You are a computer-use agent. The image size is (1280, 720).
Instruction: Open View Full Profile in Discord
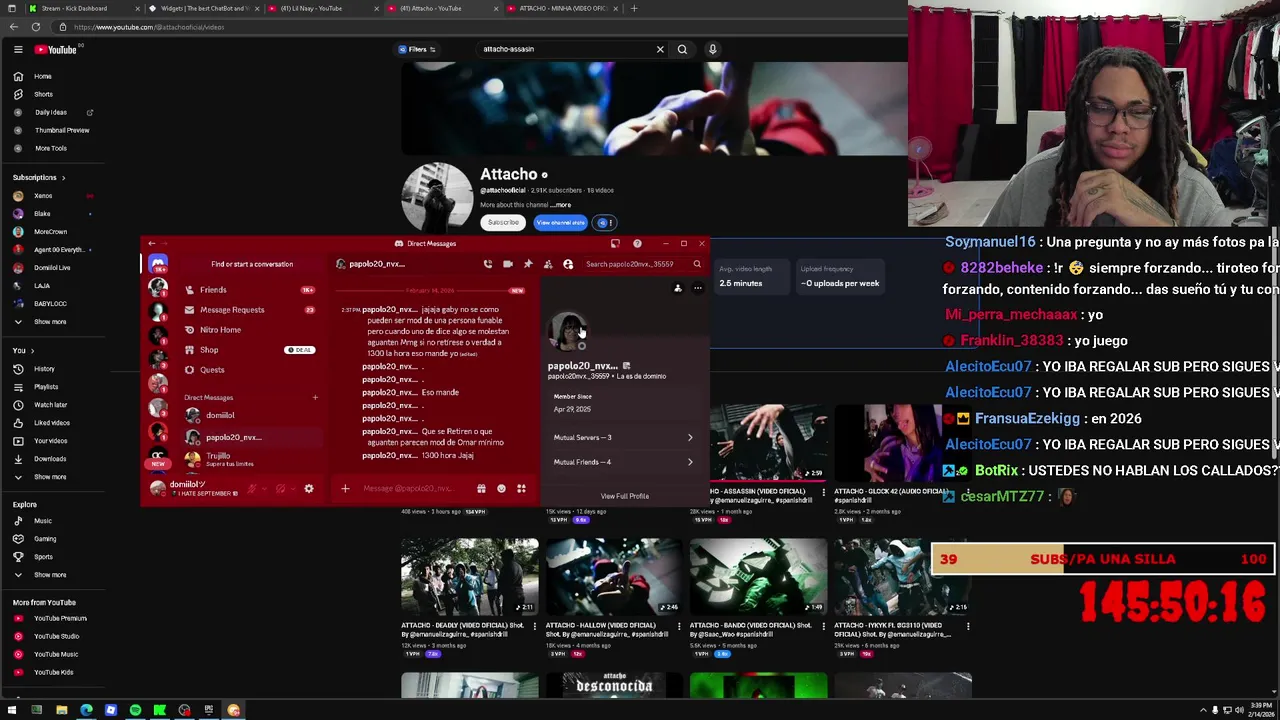[x=624, y=496]
